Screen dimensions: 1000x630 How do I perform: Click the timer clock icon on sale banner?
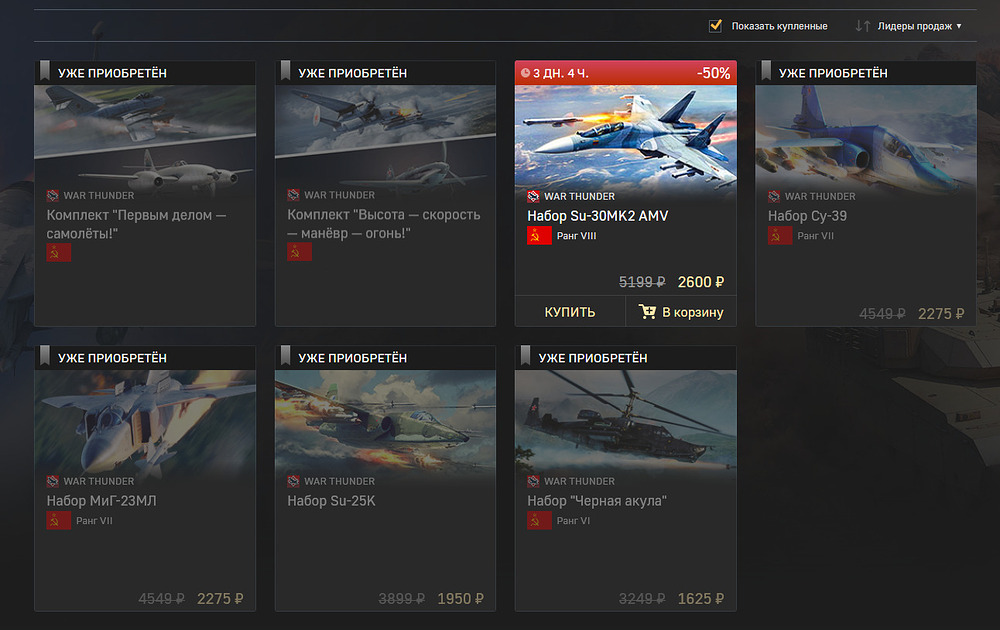click(x=526, y=73)
